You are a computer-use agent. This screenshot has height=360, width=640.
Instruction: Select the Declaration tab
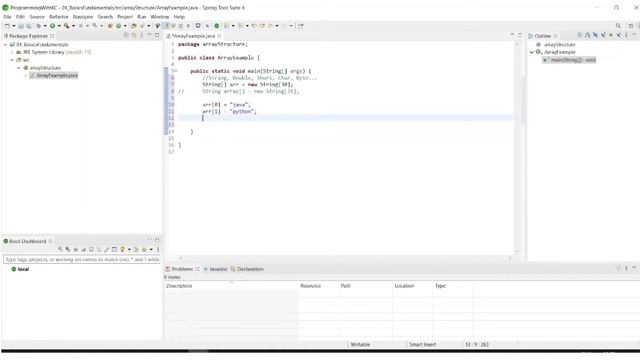point(247,269)
